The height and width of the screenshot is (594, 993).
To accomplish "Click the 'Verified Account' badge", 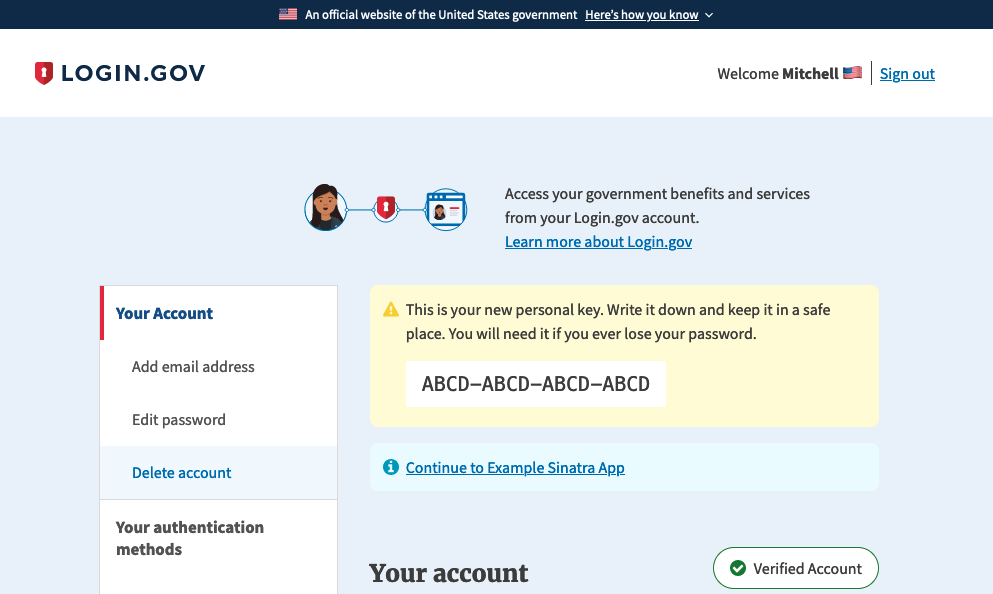I will click(x=796, y=568).
